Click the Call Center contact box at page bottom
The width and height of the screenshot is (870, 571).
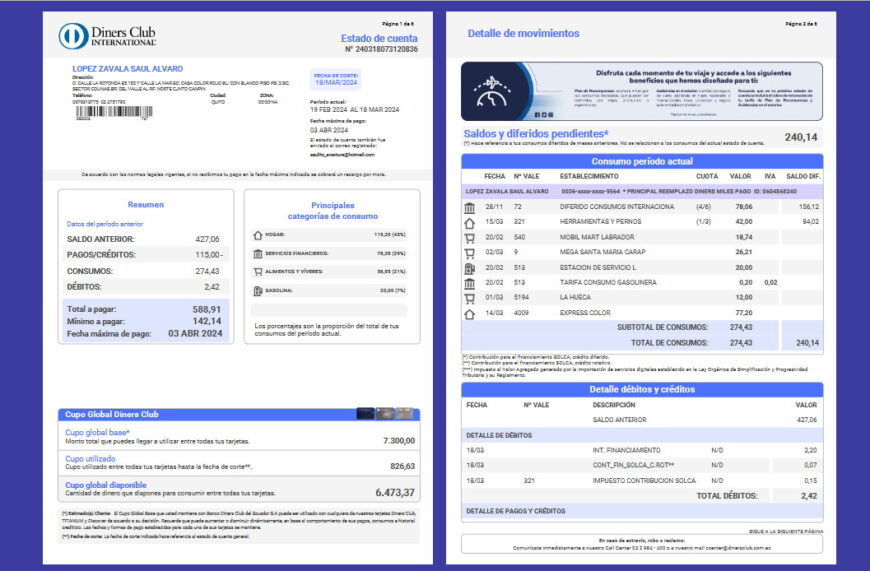642,544
